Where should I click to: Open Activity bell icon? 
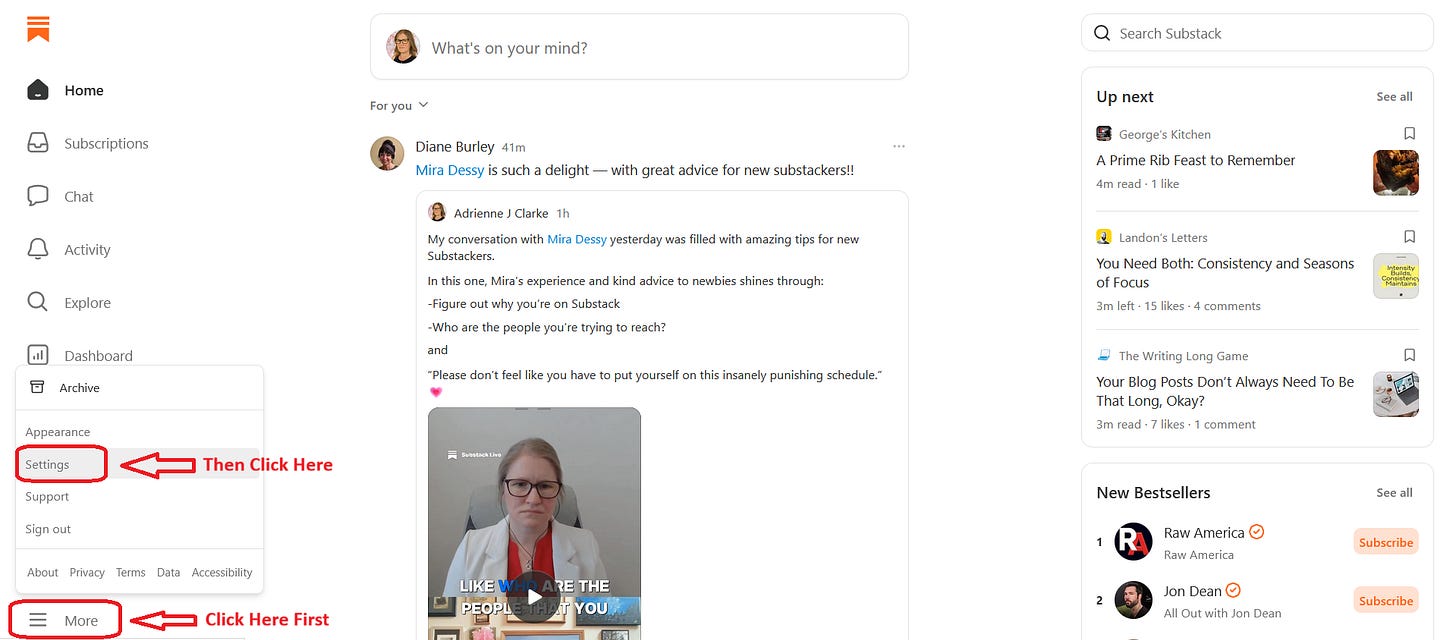(37, 249)
